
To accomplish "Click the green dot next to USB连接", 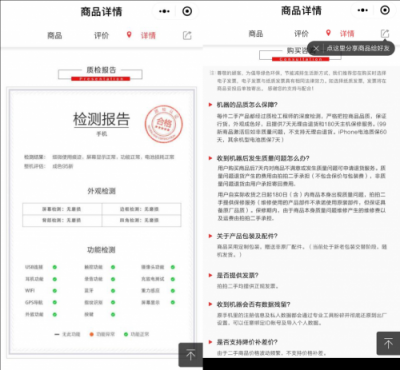I will (x=55, y=267).
